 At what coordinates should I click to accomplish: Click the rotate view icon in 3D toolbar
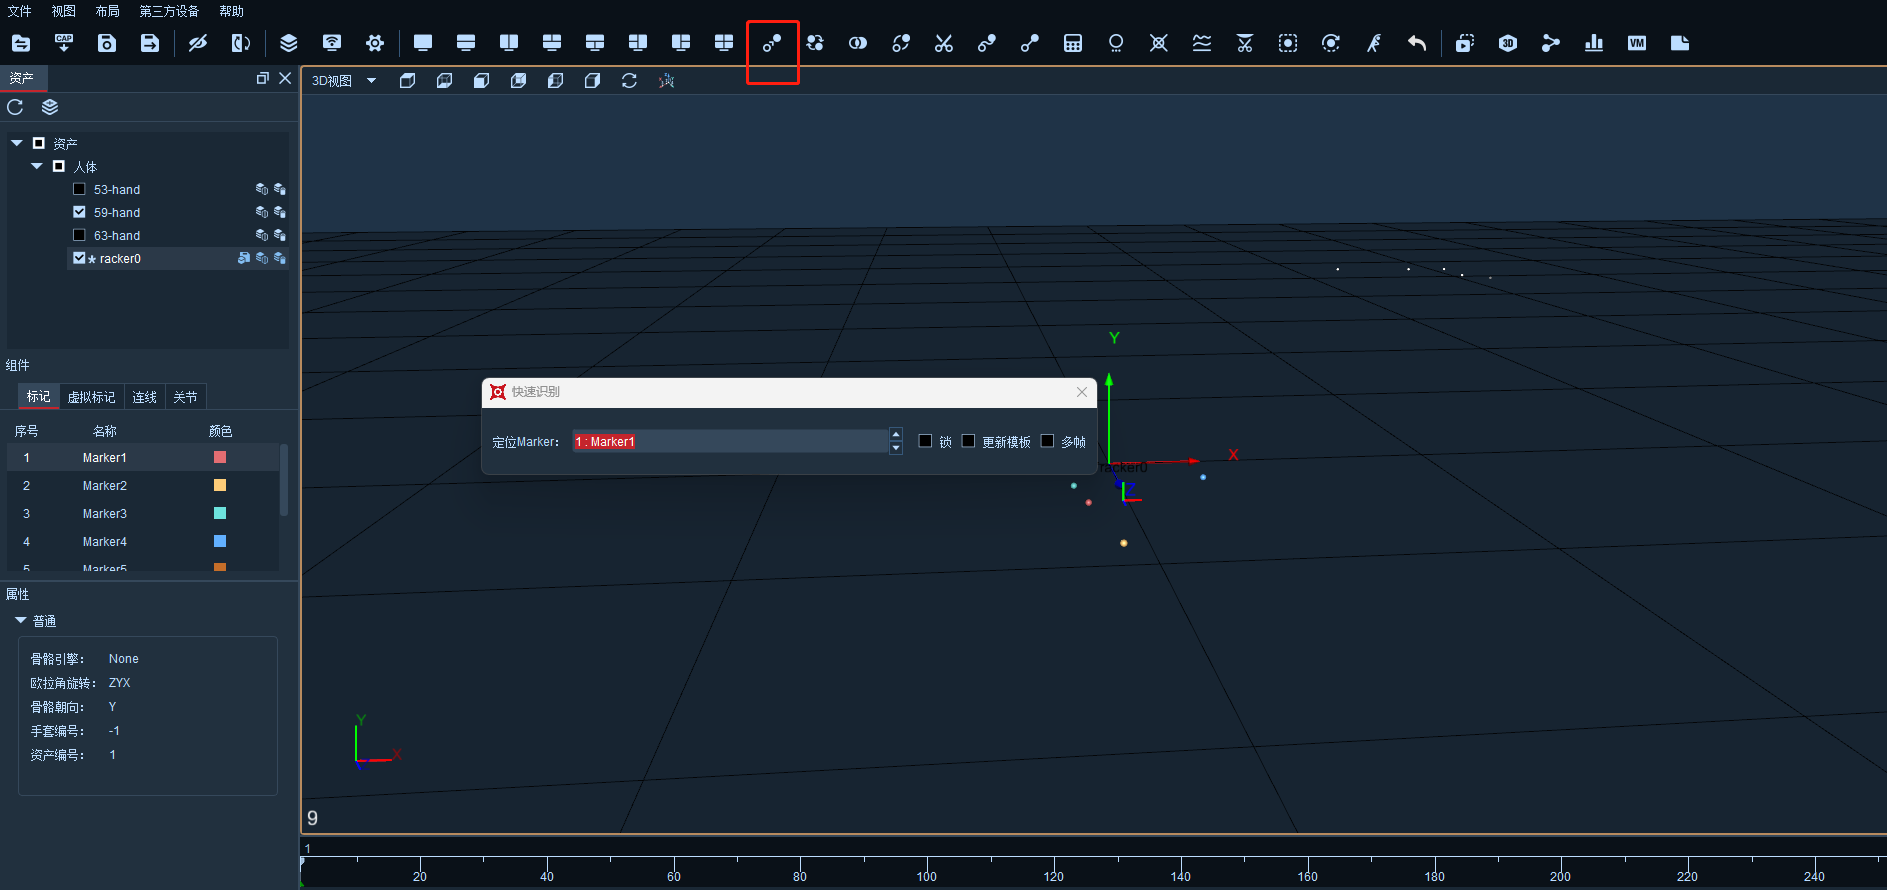[629, 81]
